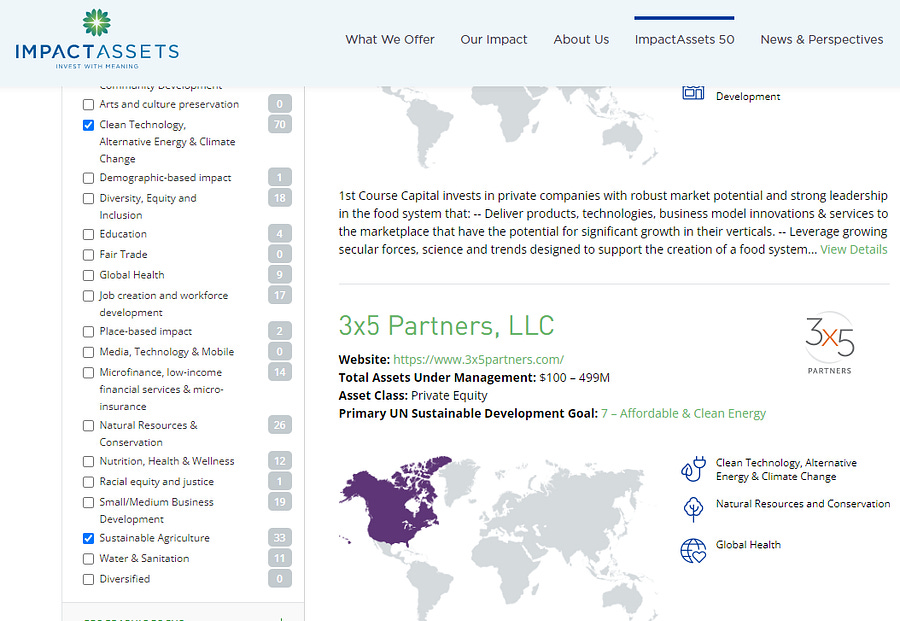Click the ImpactAssets logo
The height and width of the screenshot is (621, 900).
click(x=97, y=39)
